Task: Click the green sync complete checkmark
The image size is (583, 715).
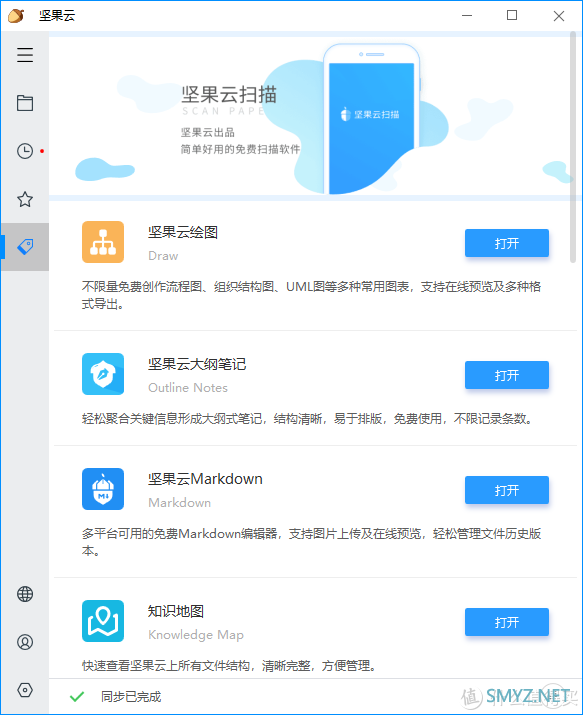Action: [x=77, y=696]
